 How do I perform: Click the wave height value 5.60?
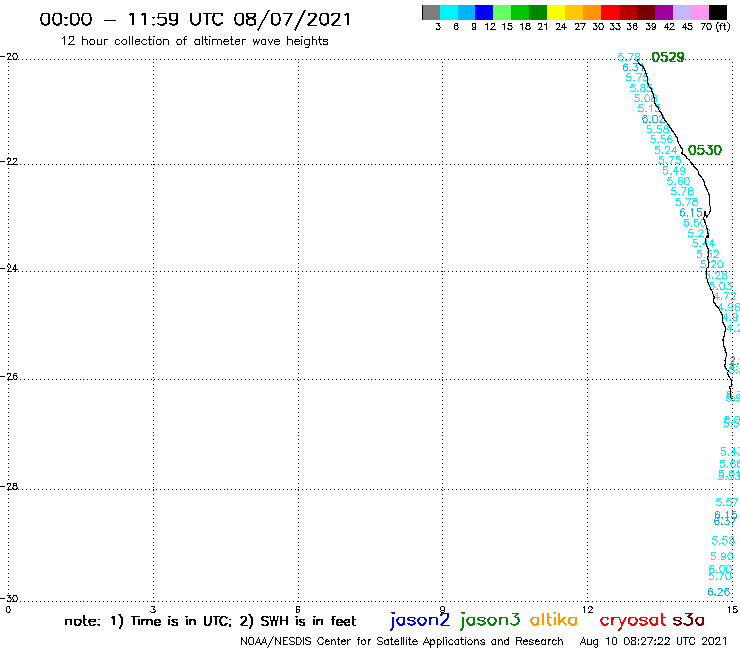click(678, 181)
